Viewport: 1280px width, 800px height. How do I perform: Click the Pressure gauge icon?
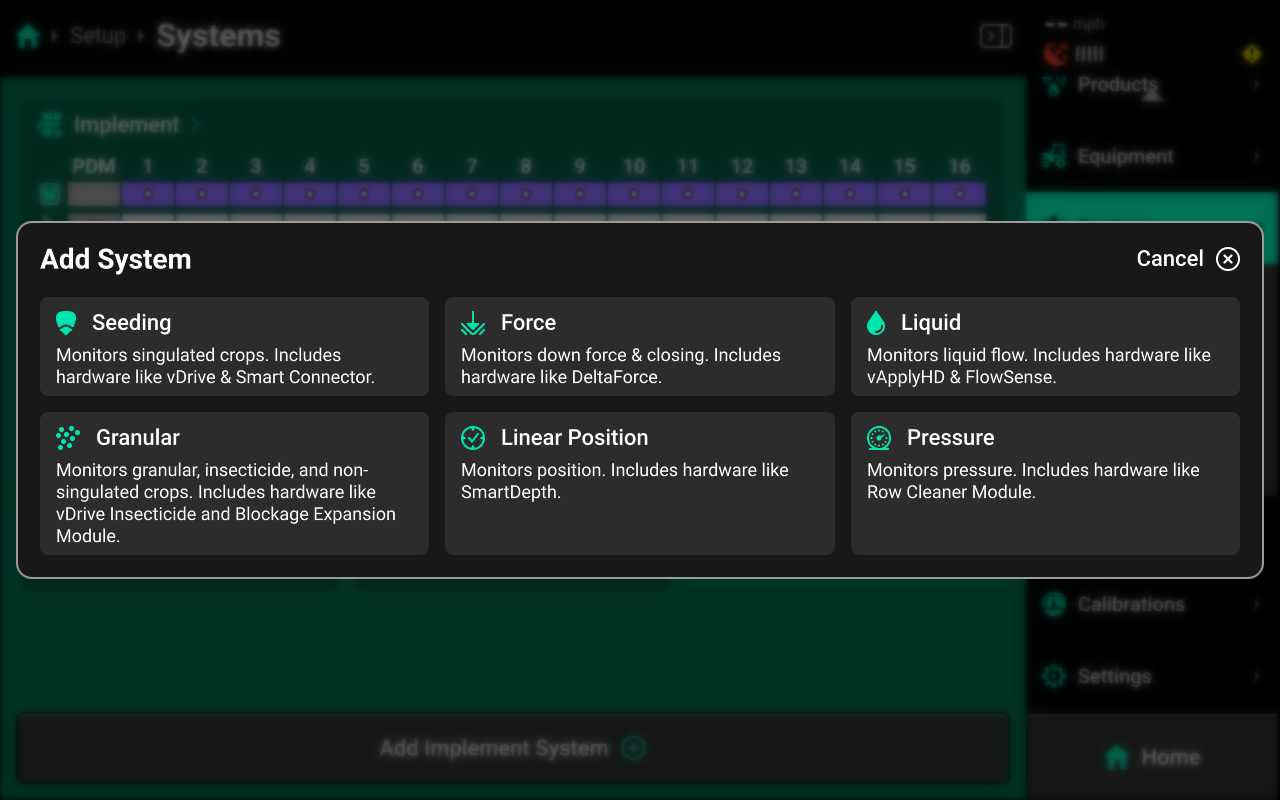pos(879,438)
